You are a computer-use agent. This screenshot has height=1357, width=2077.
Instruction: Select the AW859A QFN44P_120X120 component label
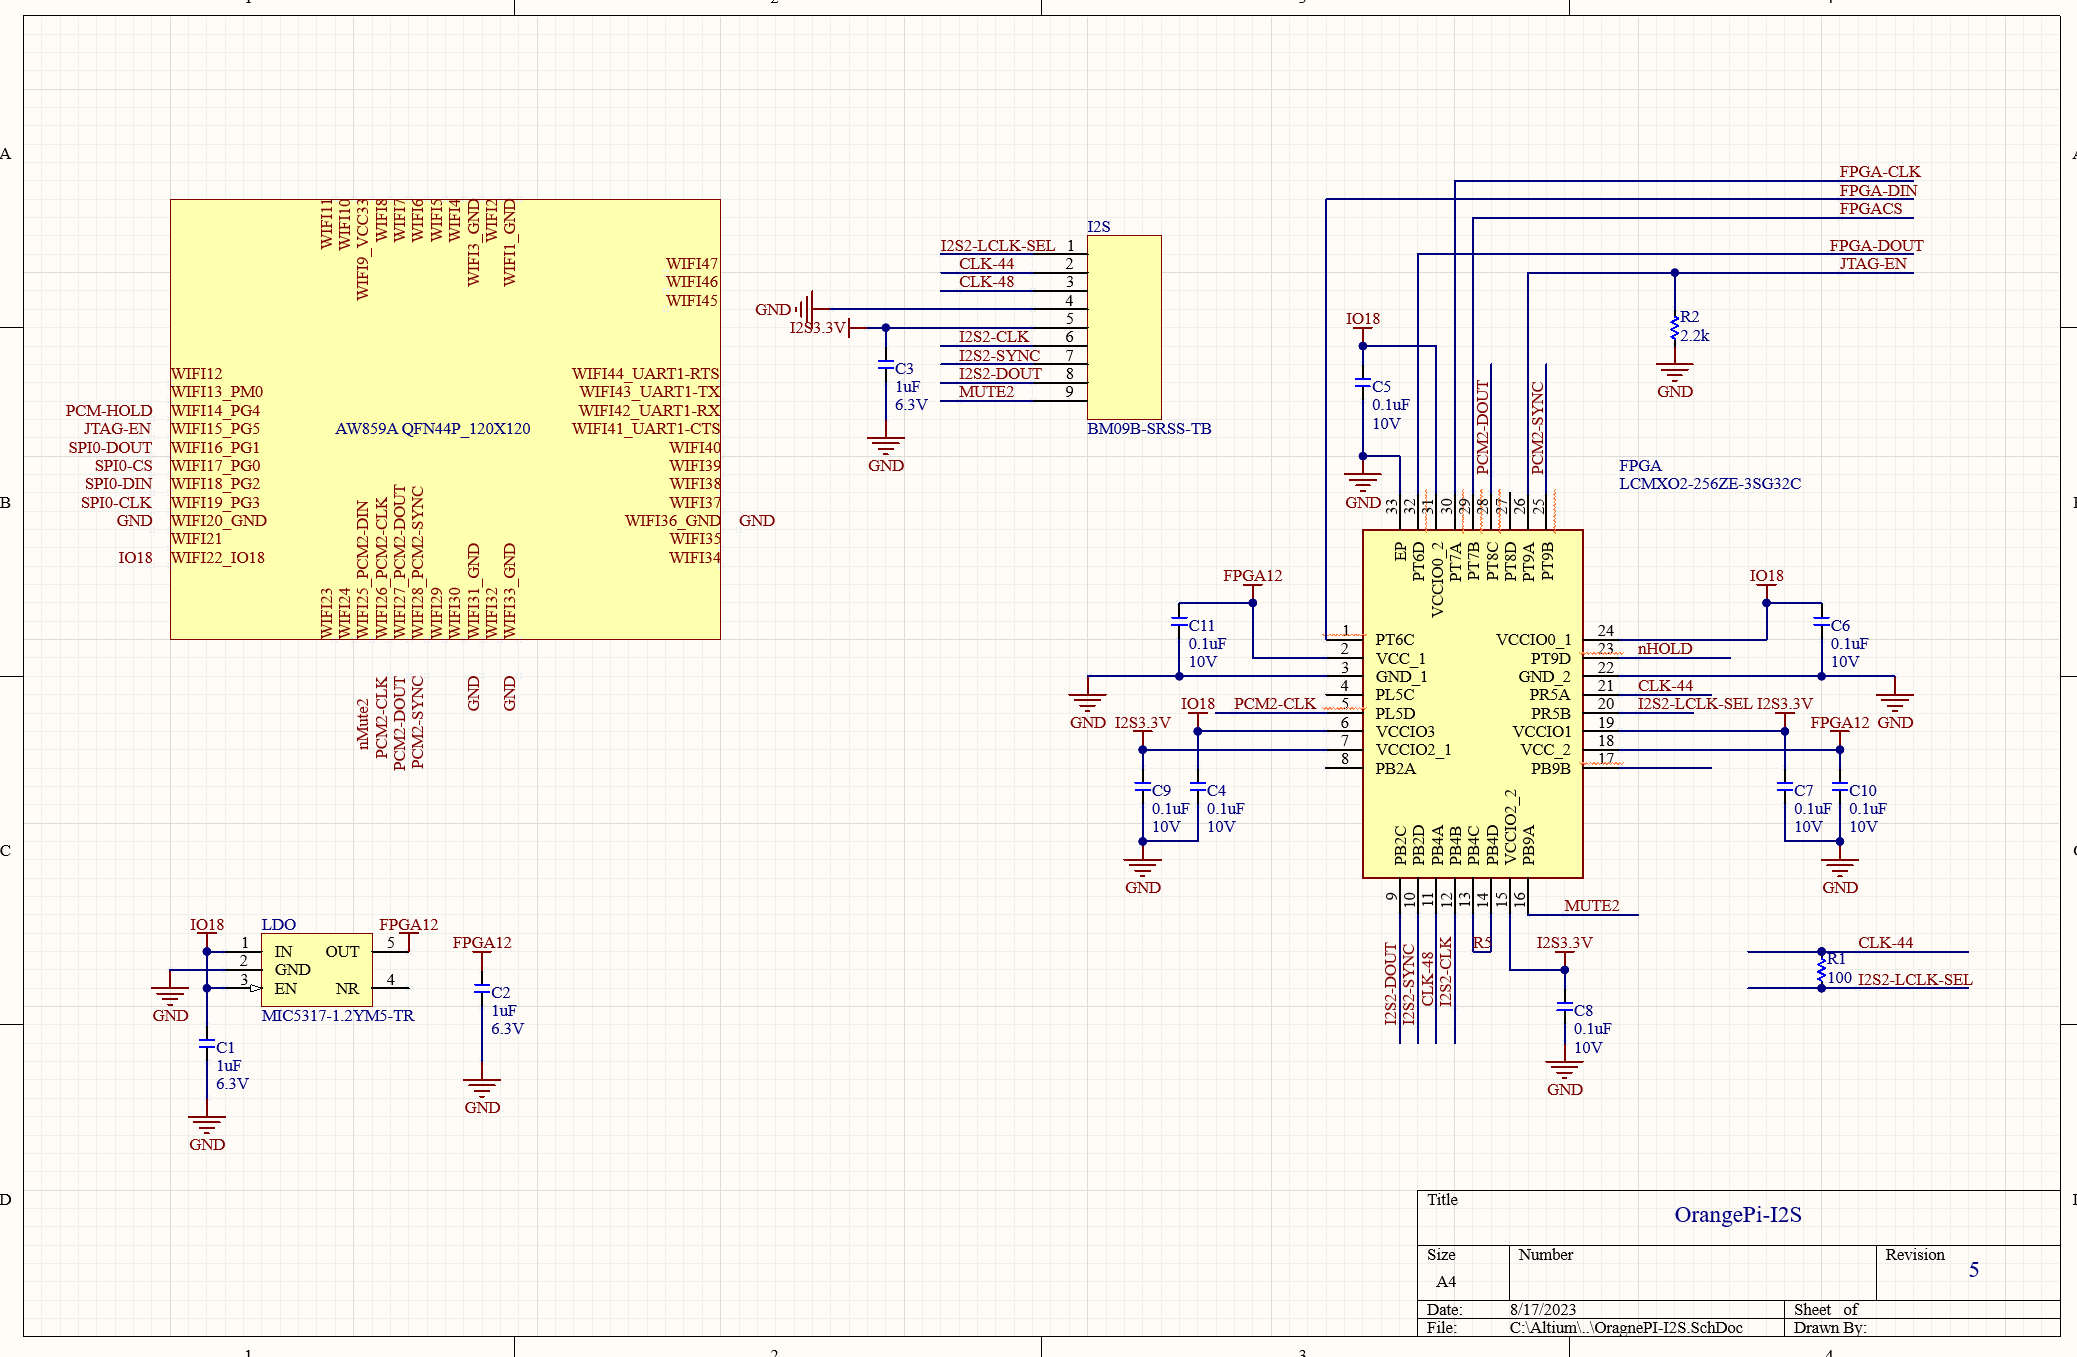pos(432,429)
